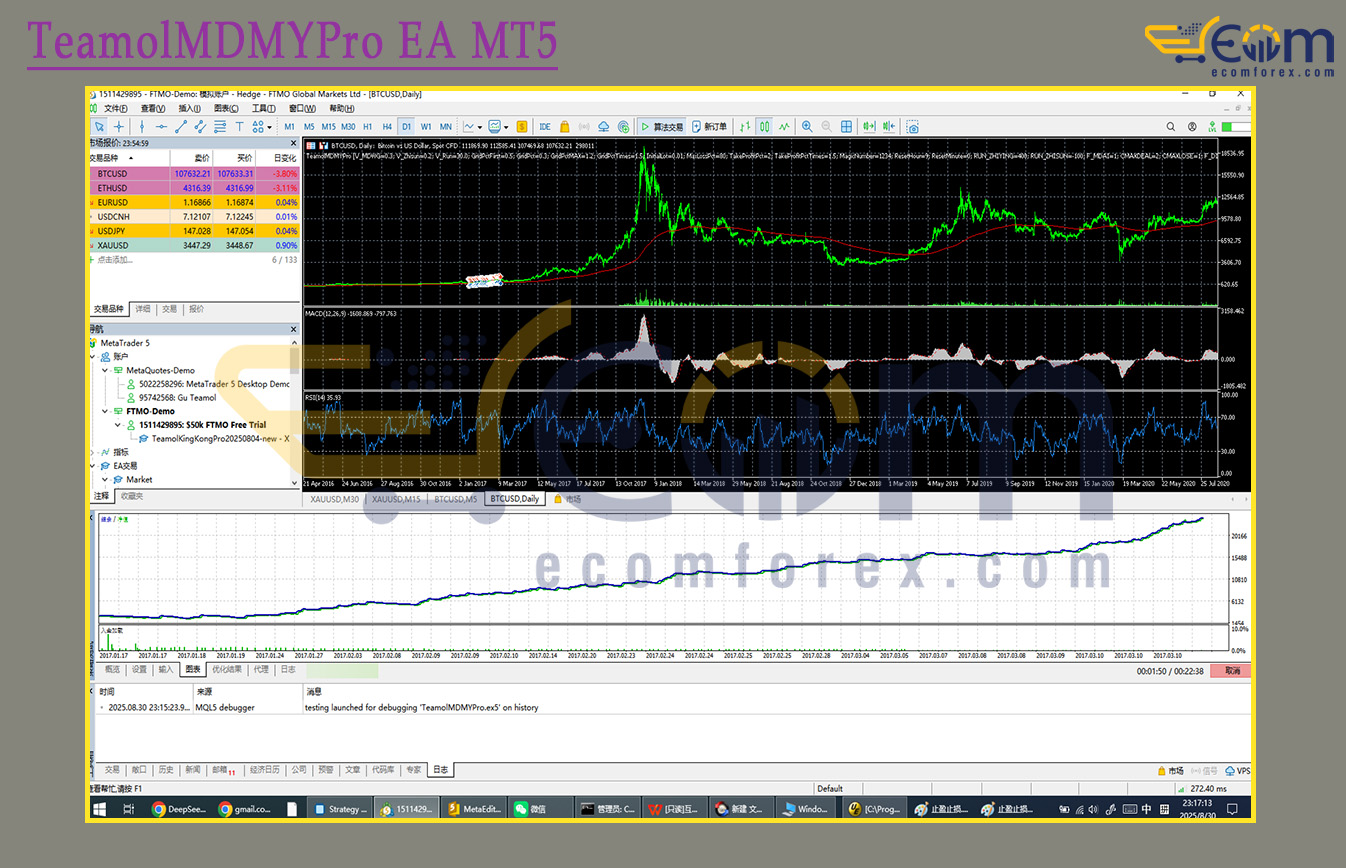The image size is (1346, 868).
Task: Select the text label tool
Action: point(239,127)
